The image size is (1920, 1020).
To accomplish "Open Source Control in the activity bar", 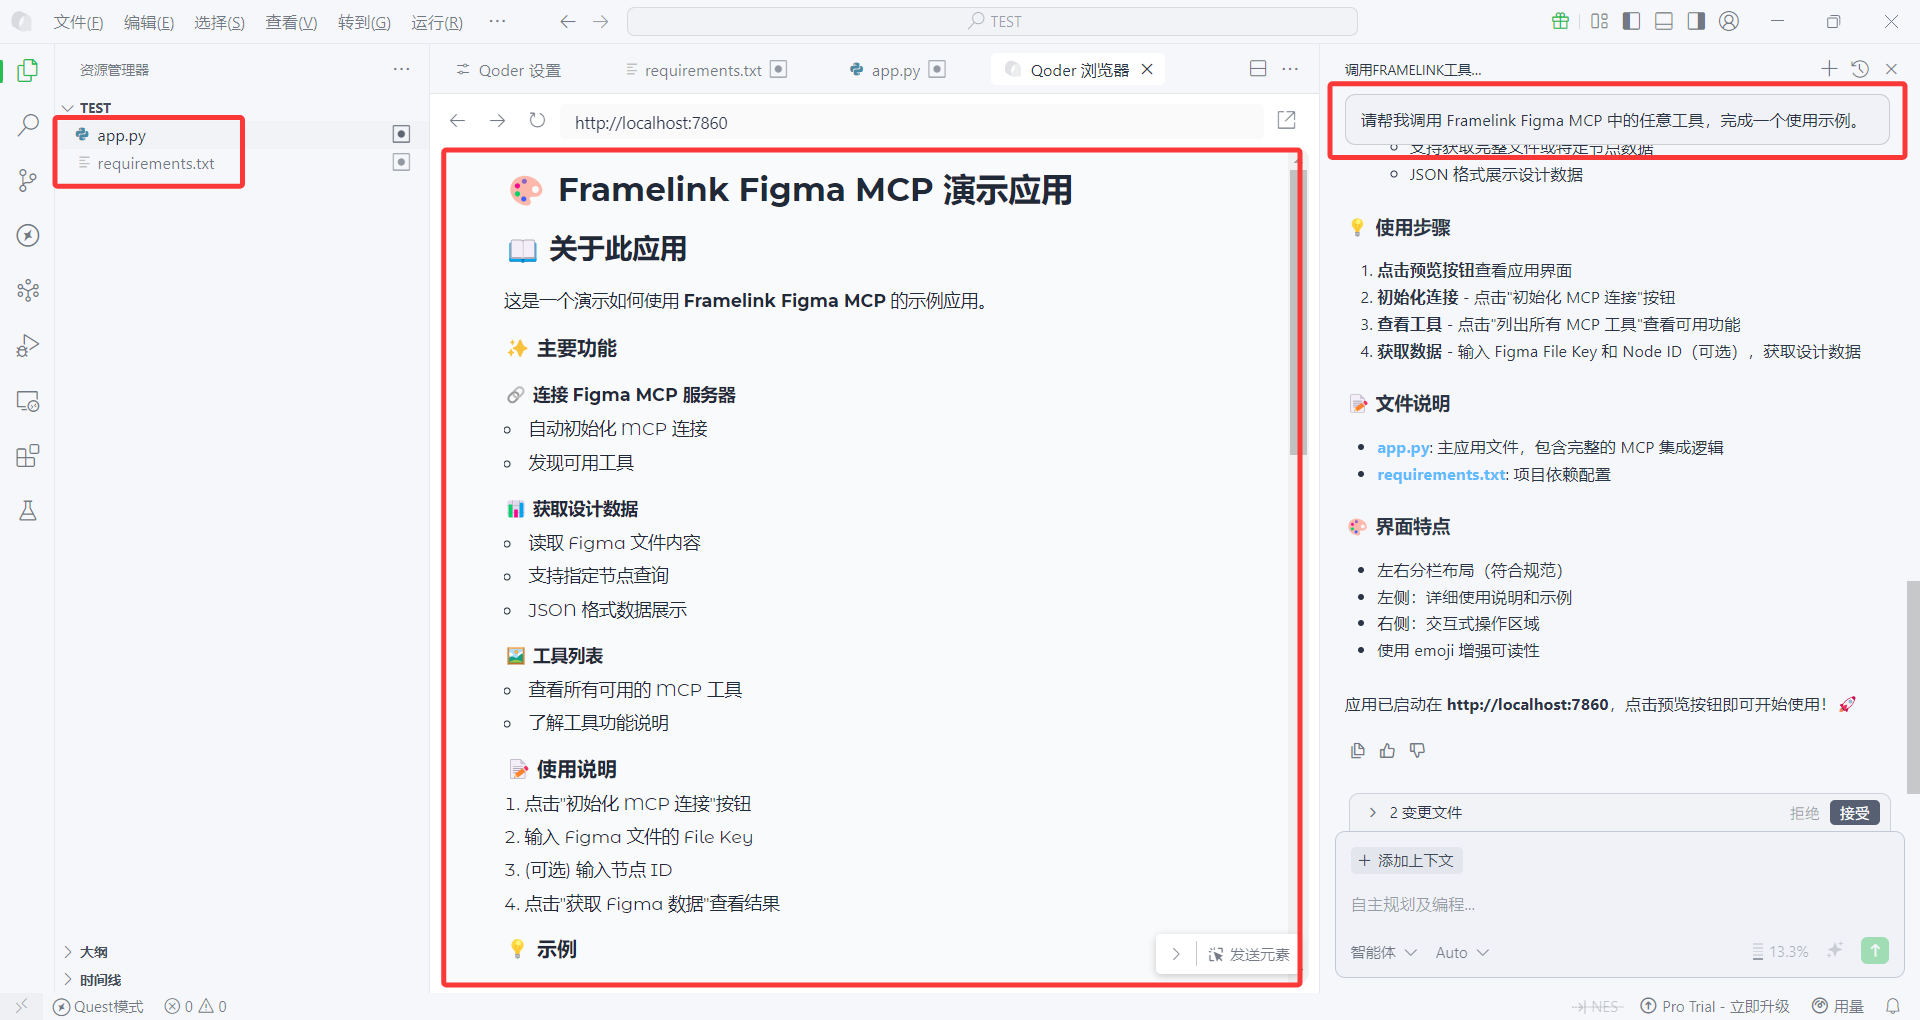I will pos(27,180).
